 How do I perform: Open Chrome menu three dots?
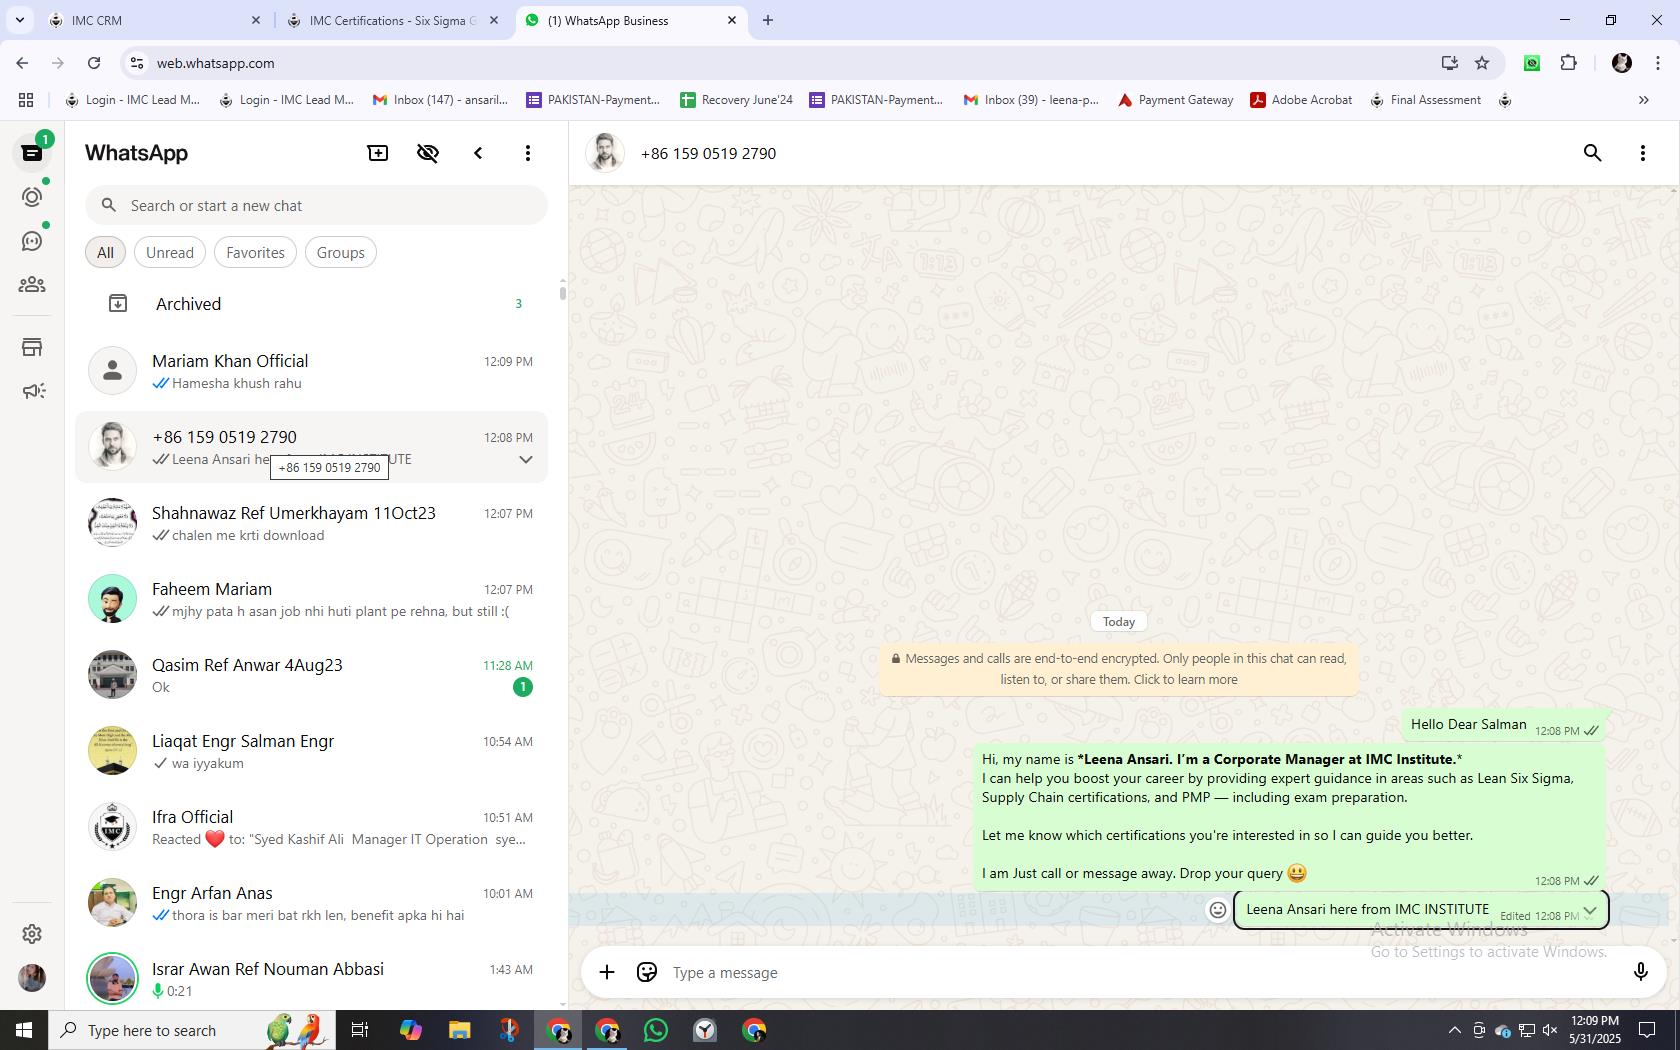point(1658,63)
